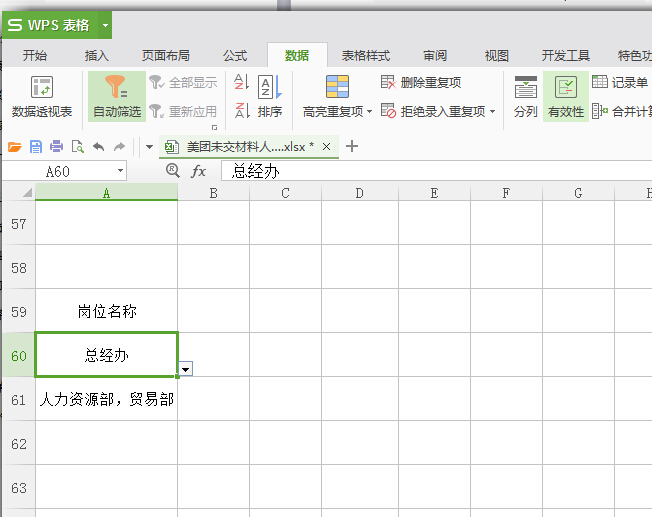The height and width of the screenshot is (517, 652).
Task: Add a new document tab with plus
Action: tap(352, 146)
